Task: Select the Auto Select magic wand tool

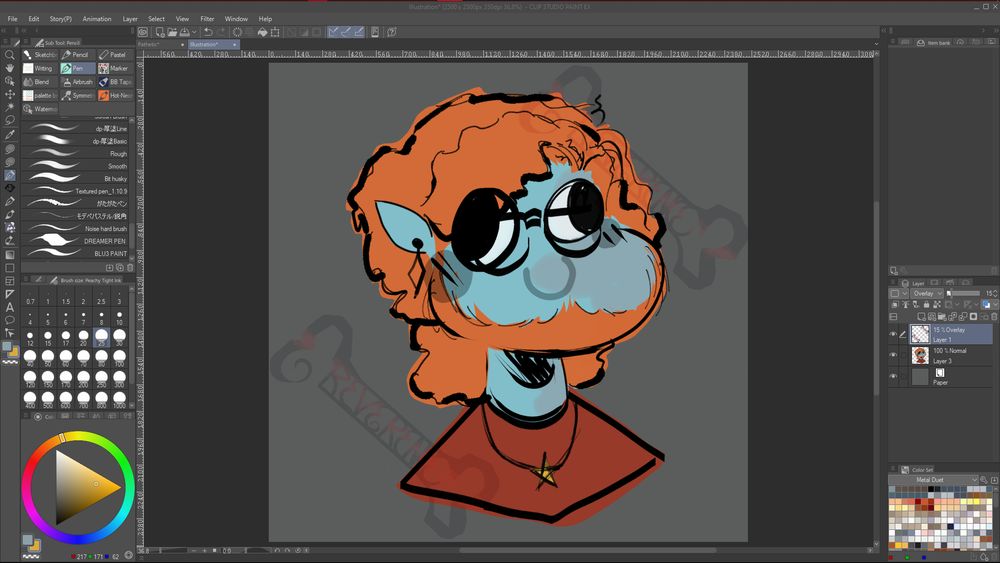Action: point(10,107)
